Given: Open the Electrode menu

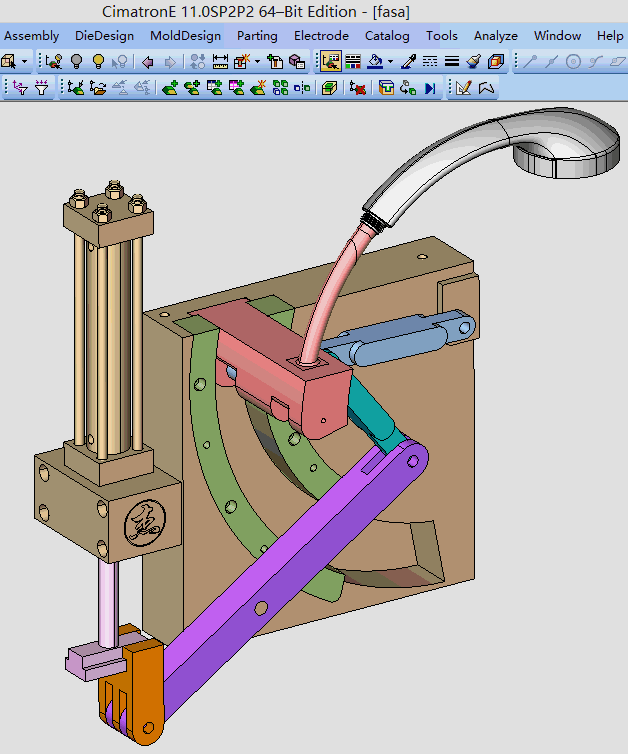Looking at the screenshot, I should point(321,36).
